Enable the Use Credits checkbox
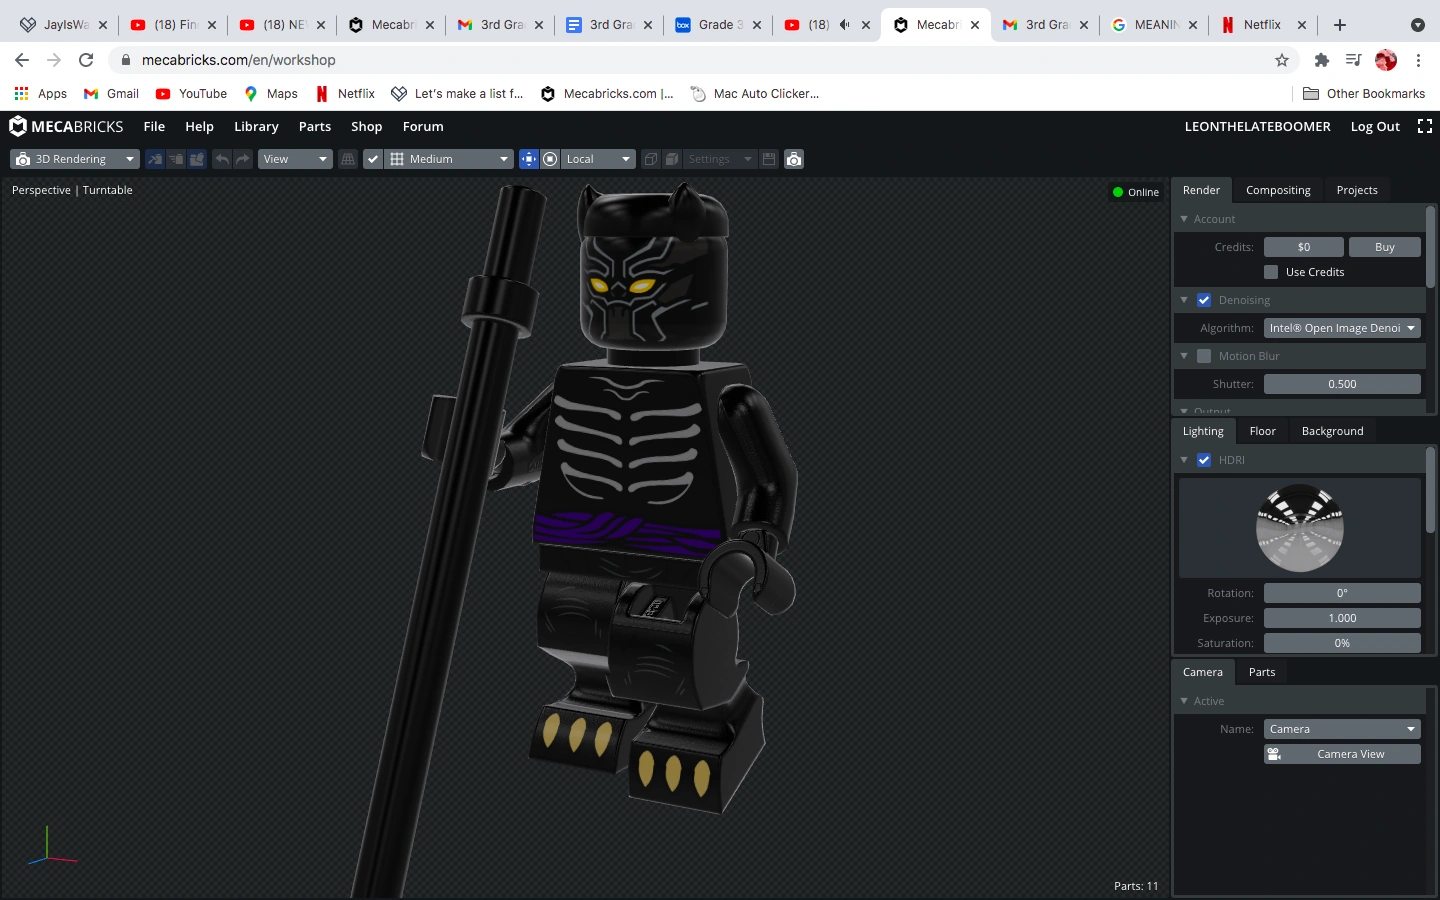The height and width of the screenshot is (900, 1440). (1270, 271)
